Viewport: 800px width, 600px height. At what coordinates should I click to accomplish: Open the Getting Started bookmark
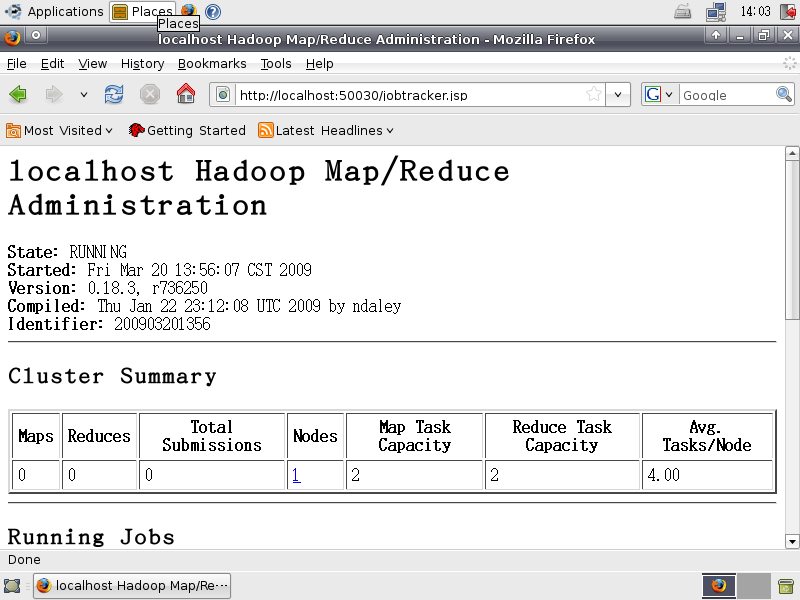[x=187, y=131]
